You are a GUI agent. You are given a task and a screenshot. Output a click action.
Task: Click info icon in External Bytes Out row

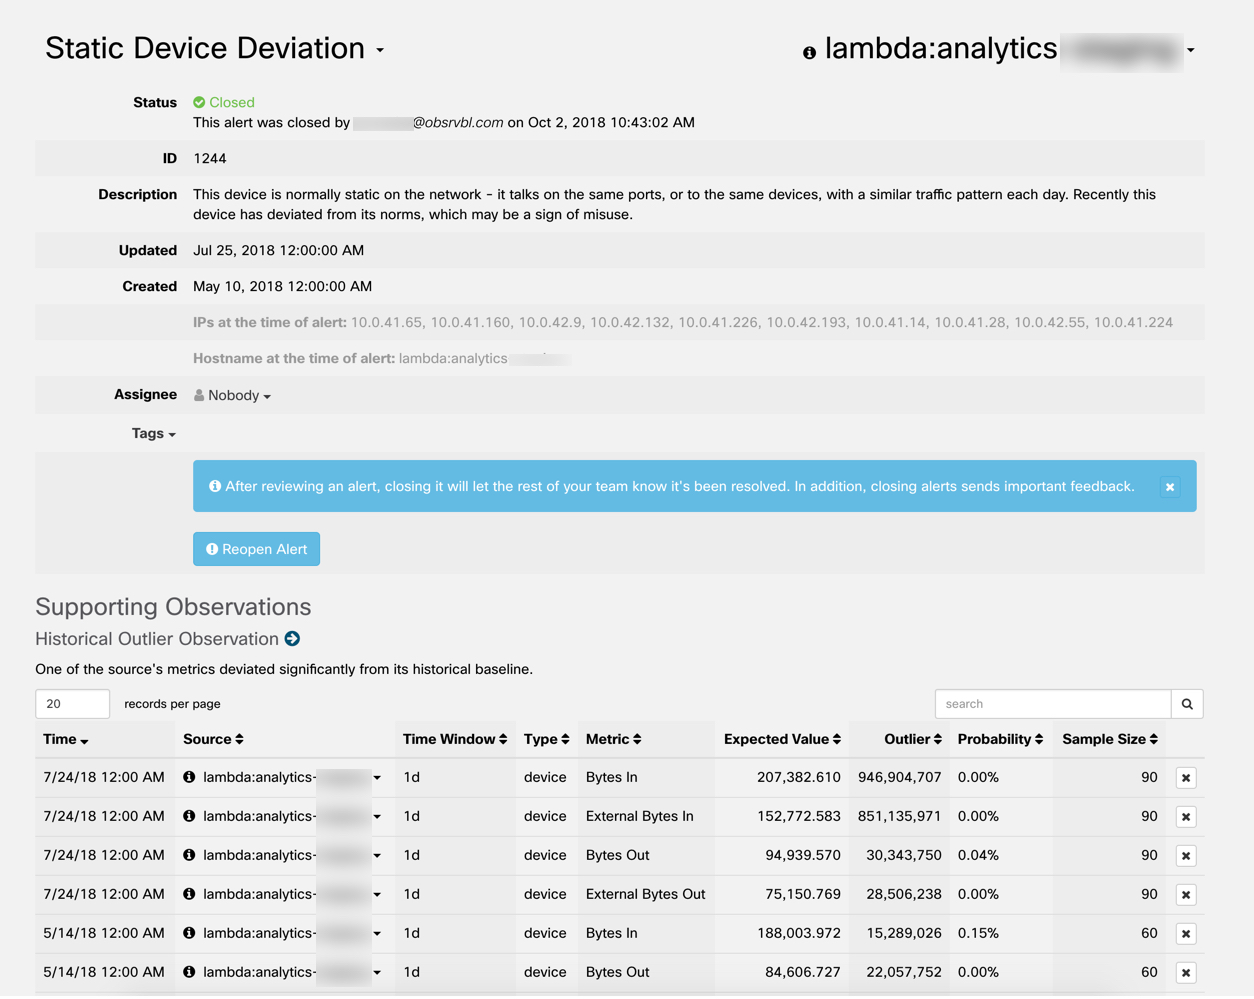coord(189,894)
